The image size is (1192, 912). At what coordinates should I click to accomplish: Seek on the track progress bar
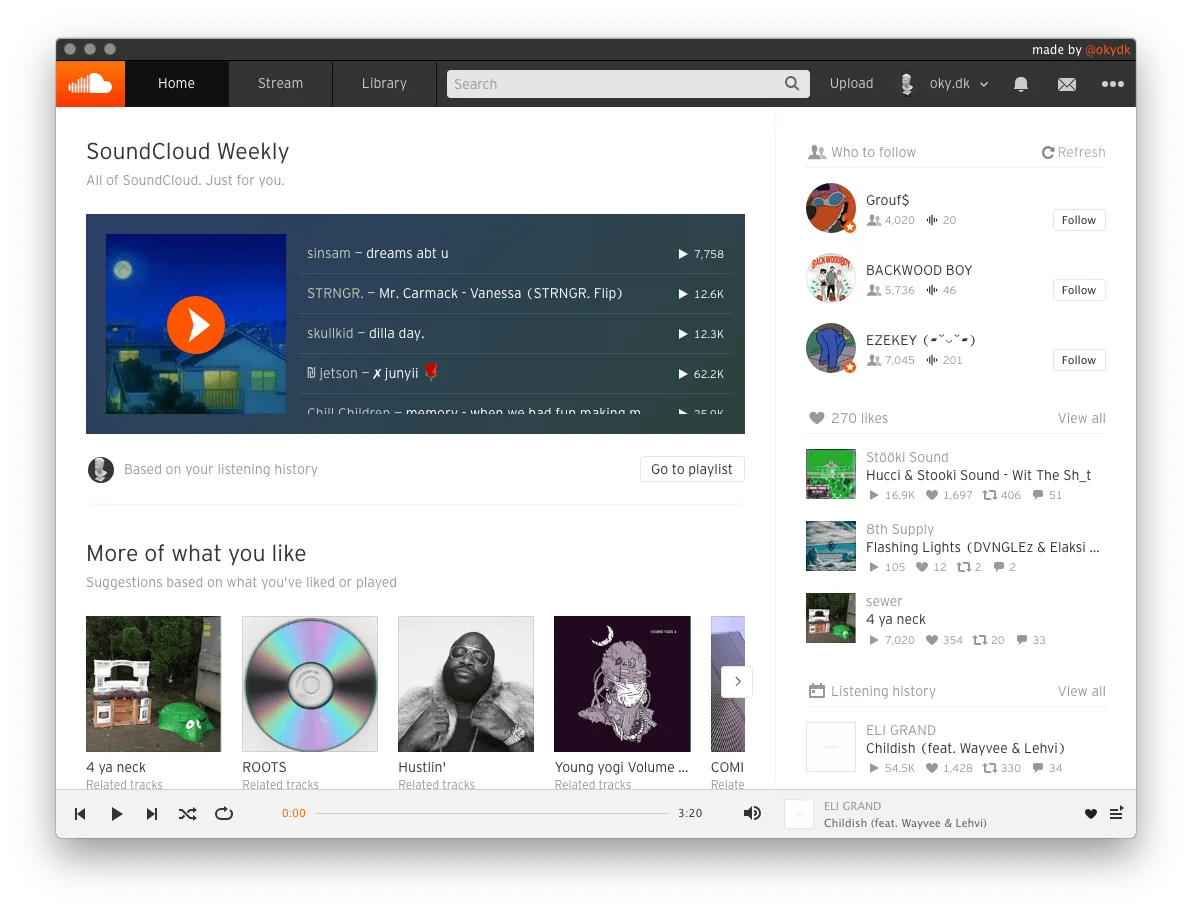[x=492, y=813]
